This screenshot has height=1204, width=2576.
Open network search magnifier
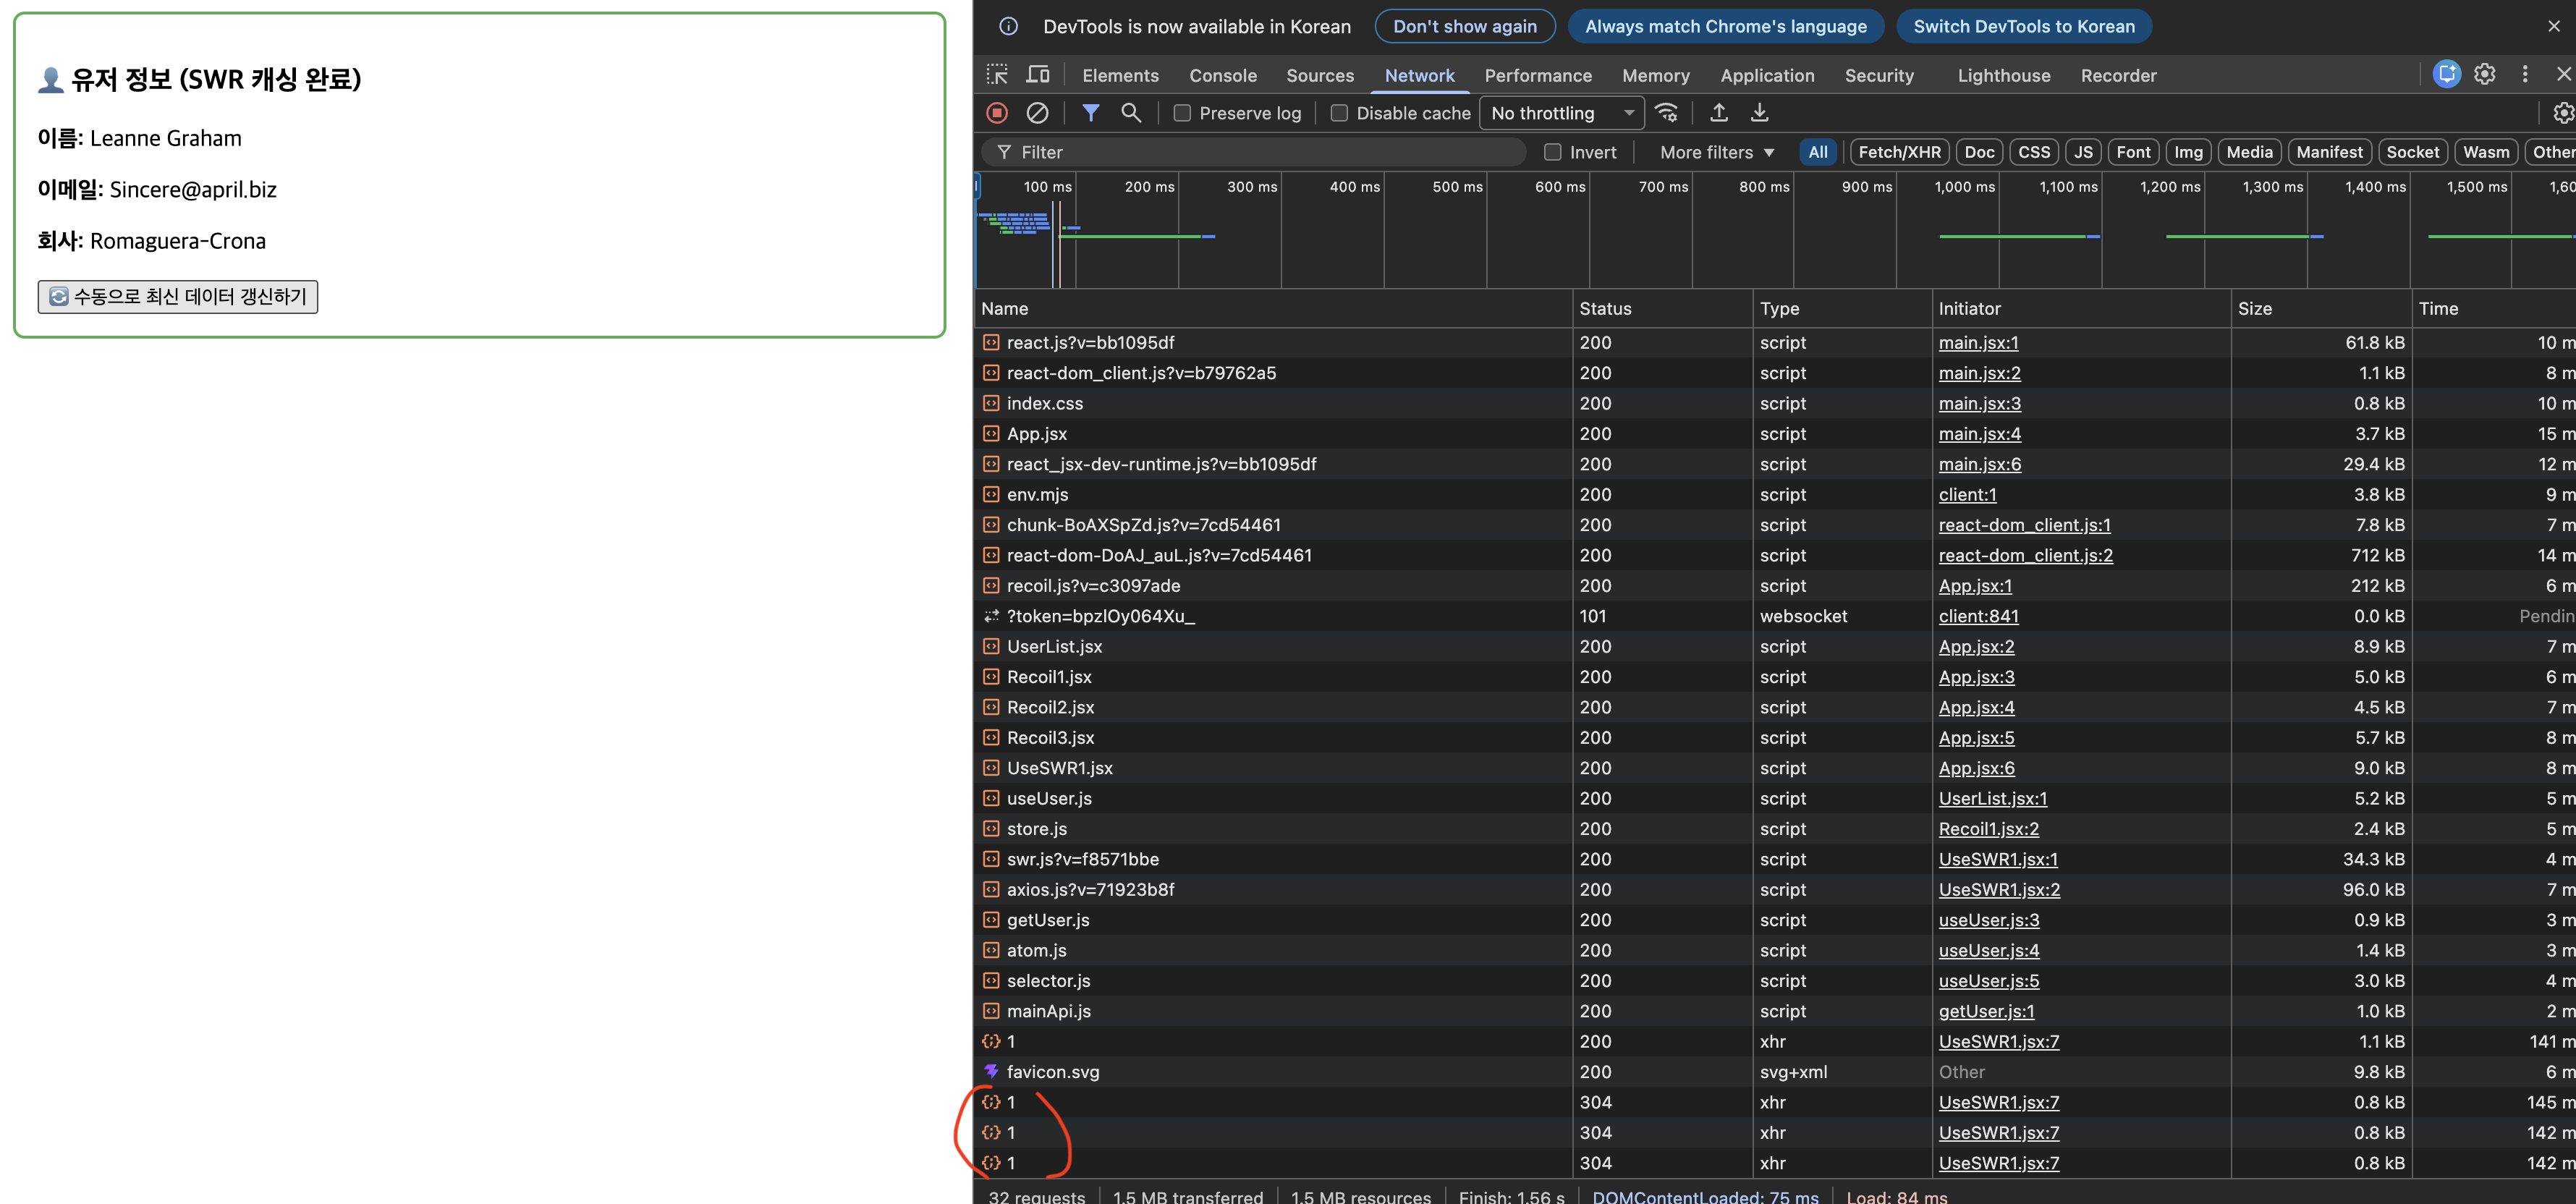point(1131,113)
